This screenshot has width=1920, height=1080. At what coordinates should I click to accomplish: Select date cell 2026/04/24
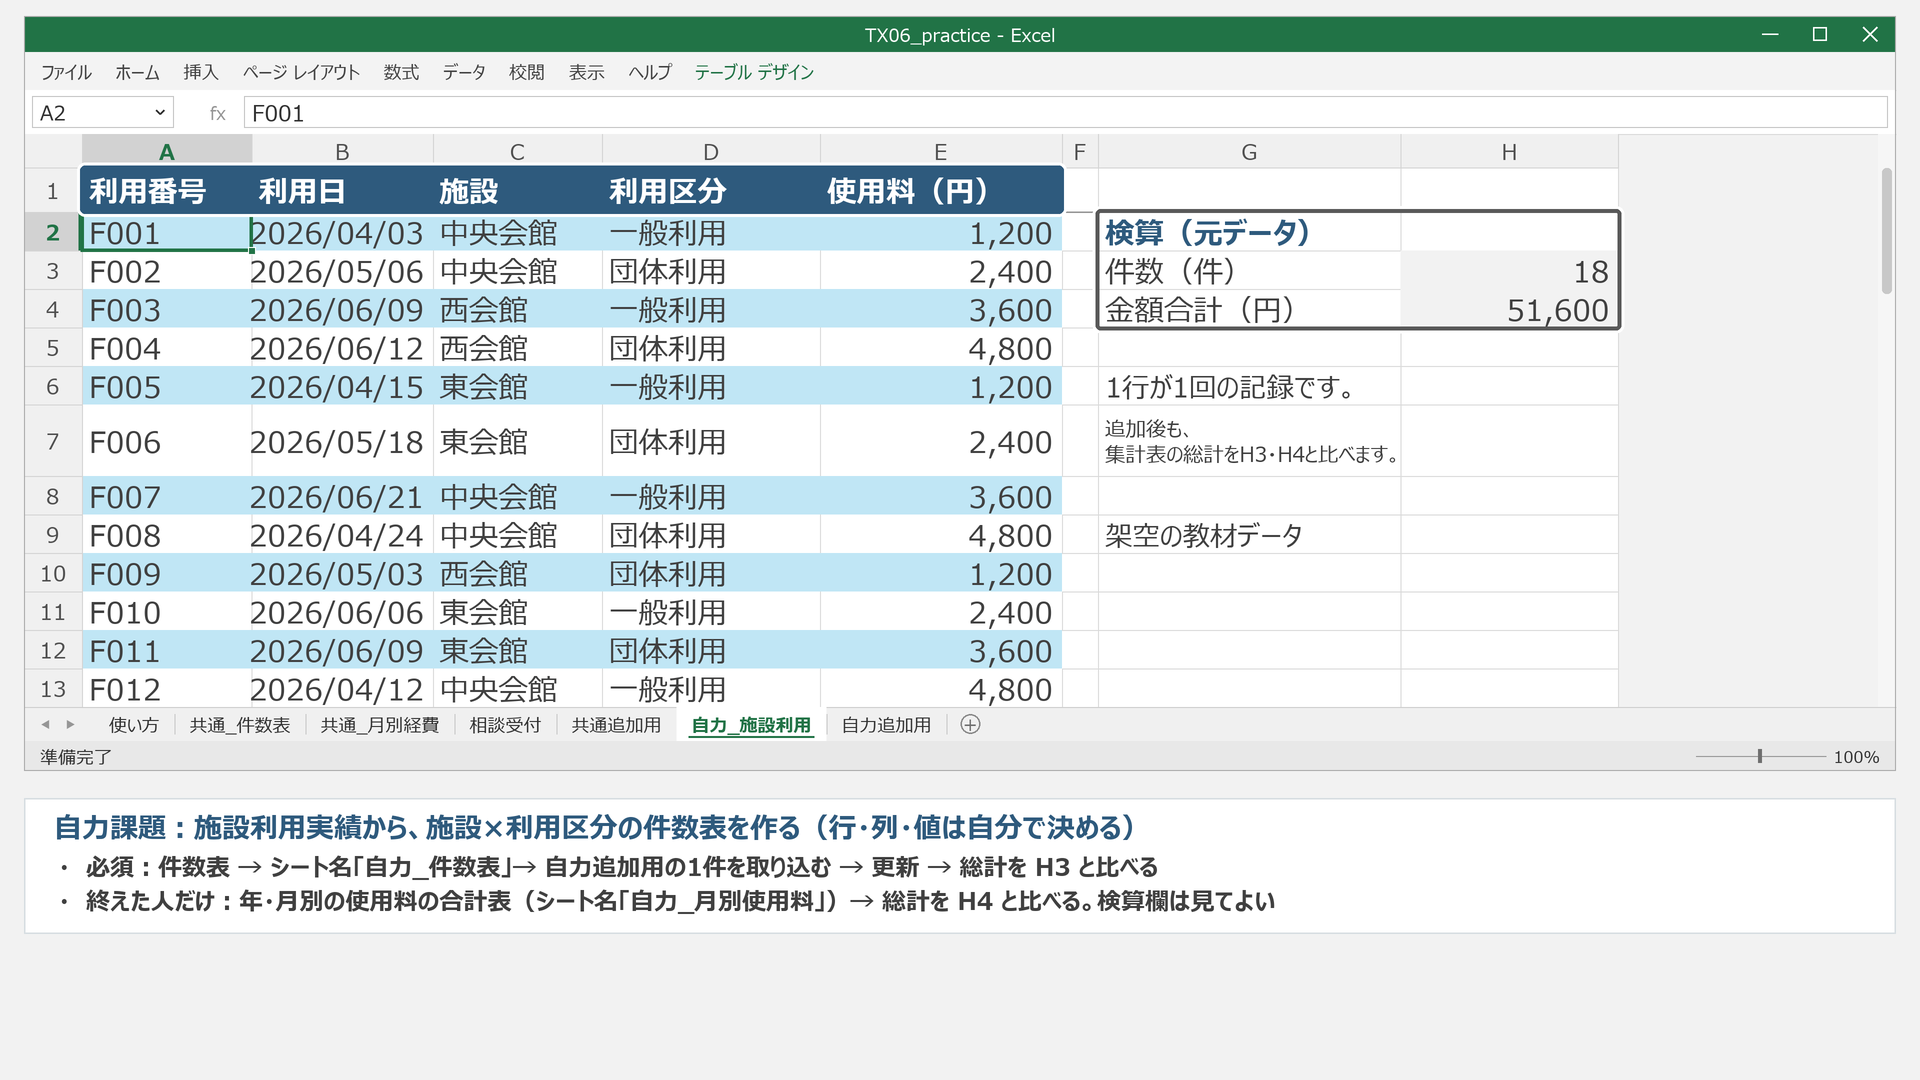[342, 535]
